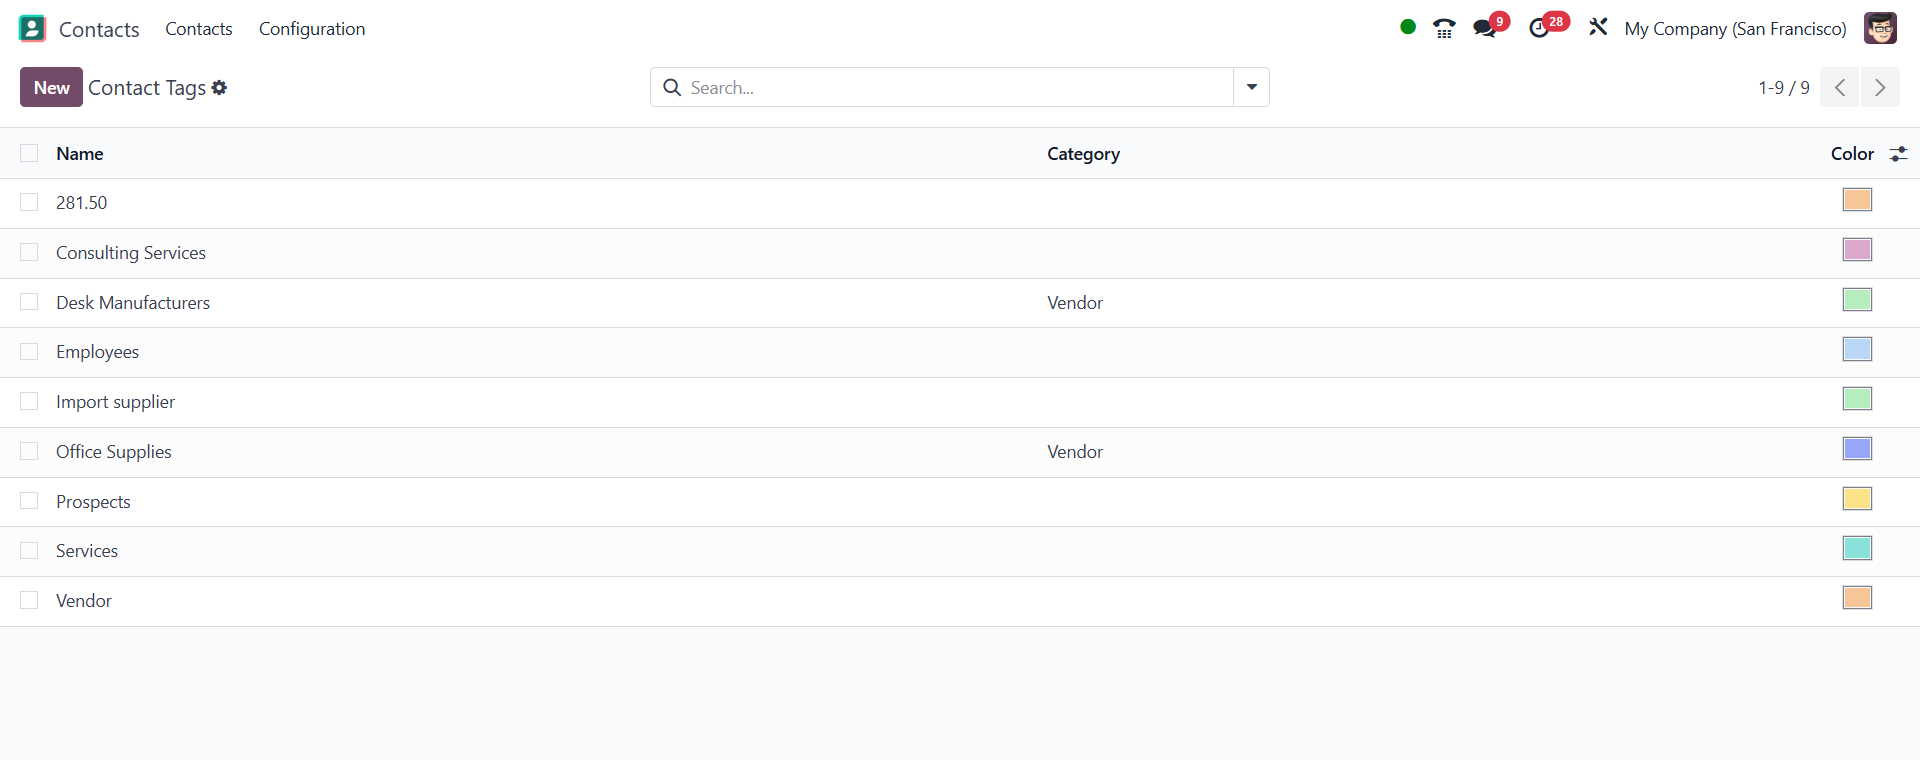Open the conversations chat bubble icon
Image resolution: width=1920 pixels, height=760 pixels.
coord(1485,29)
